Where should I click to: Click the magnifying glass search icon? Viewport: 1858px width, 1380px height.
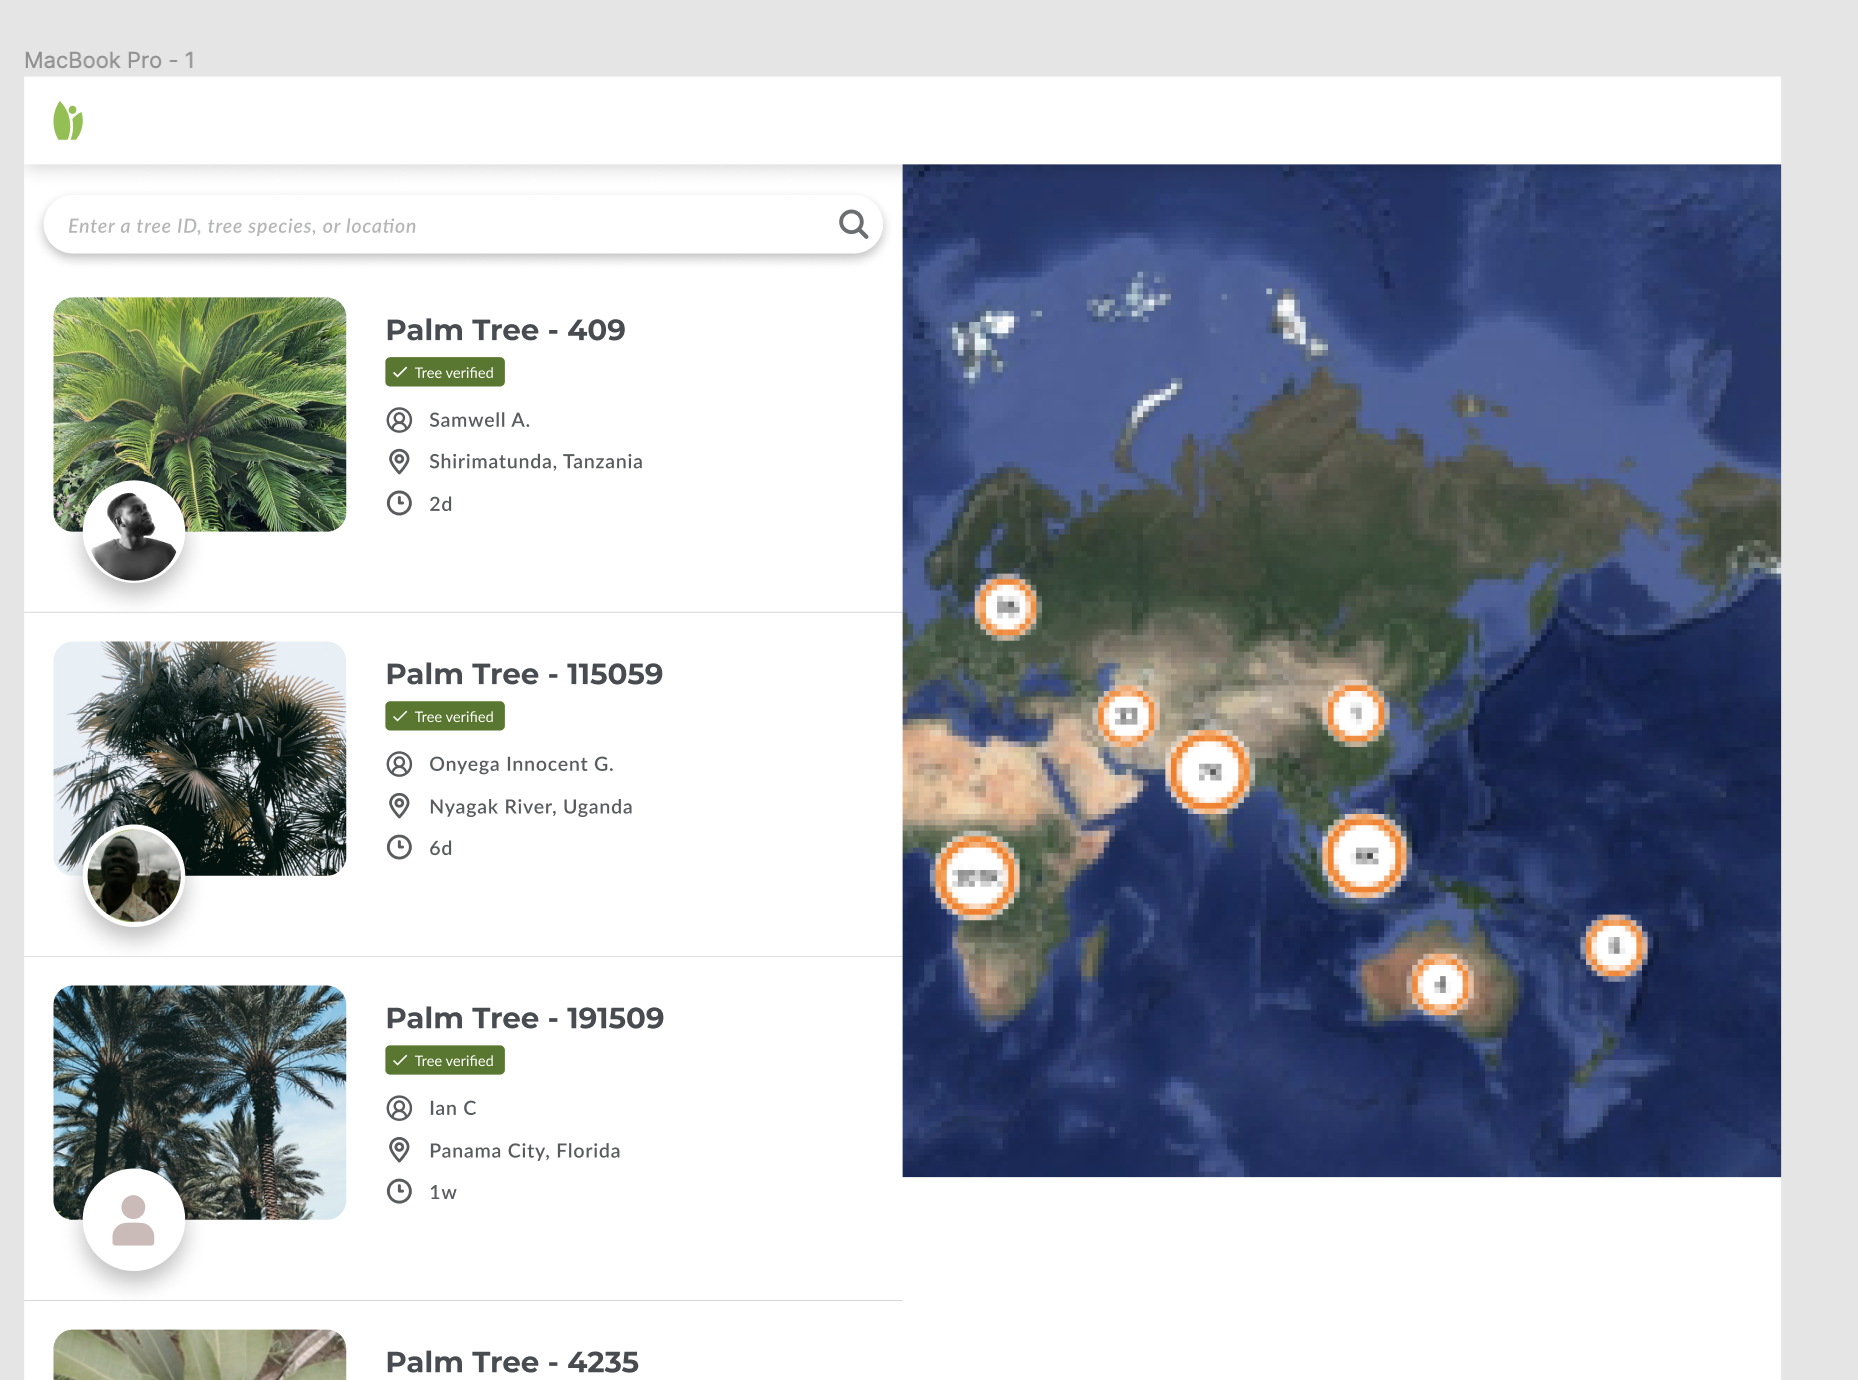point(853,224)
